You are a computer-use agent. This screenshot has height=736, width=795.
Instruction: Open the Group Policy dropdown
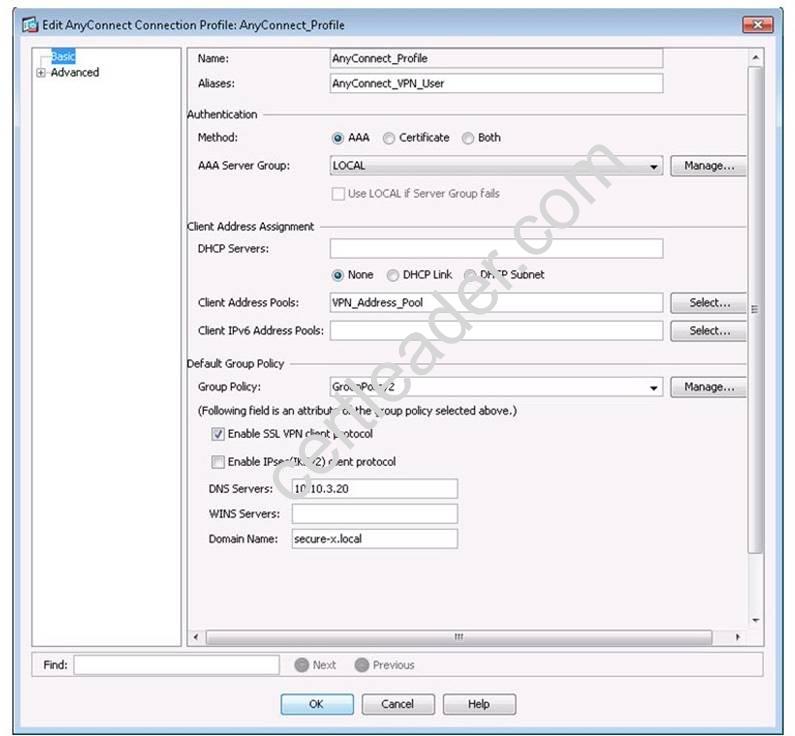496,387
